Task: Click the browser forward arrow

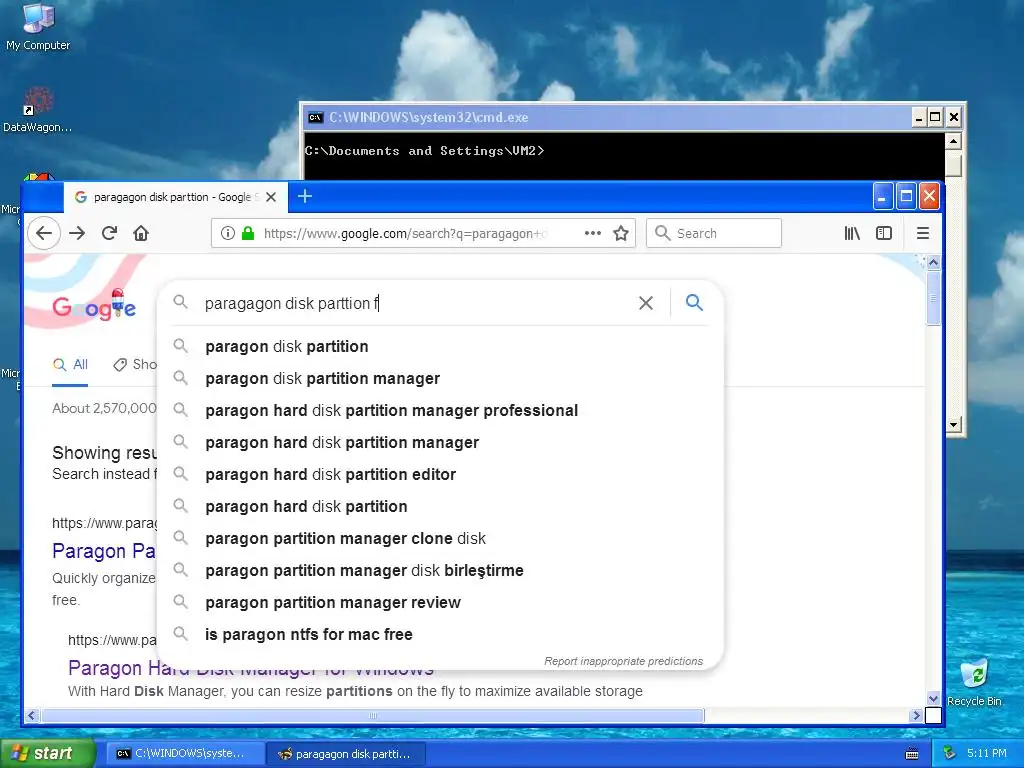Action: 77,233
